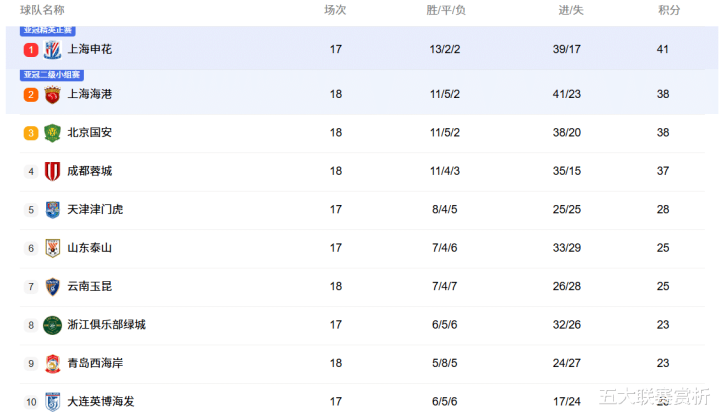Click the 场次 column header

(x=335, y=10)
